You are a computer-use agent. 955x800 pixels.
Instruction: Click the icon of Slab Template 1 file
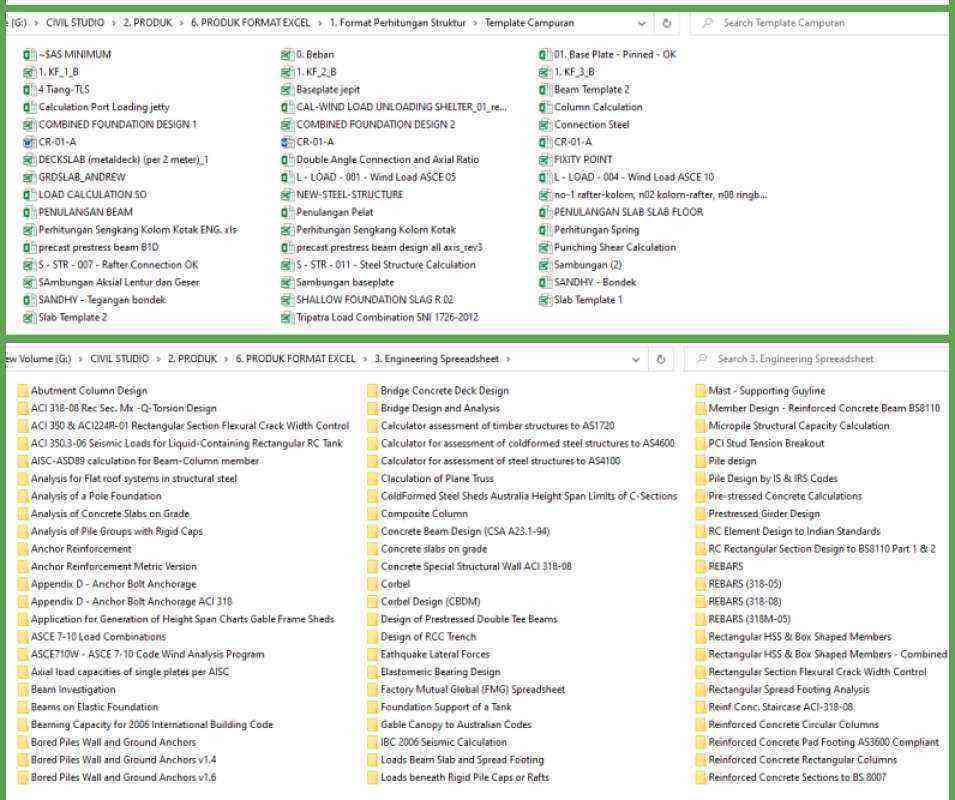click(x=544, y=300)
